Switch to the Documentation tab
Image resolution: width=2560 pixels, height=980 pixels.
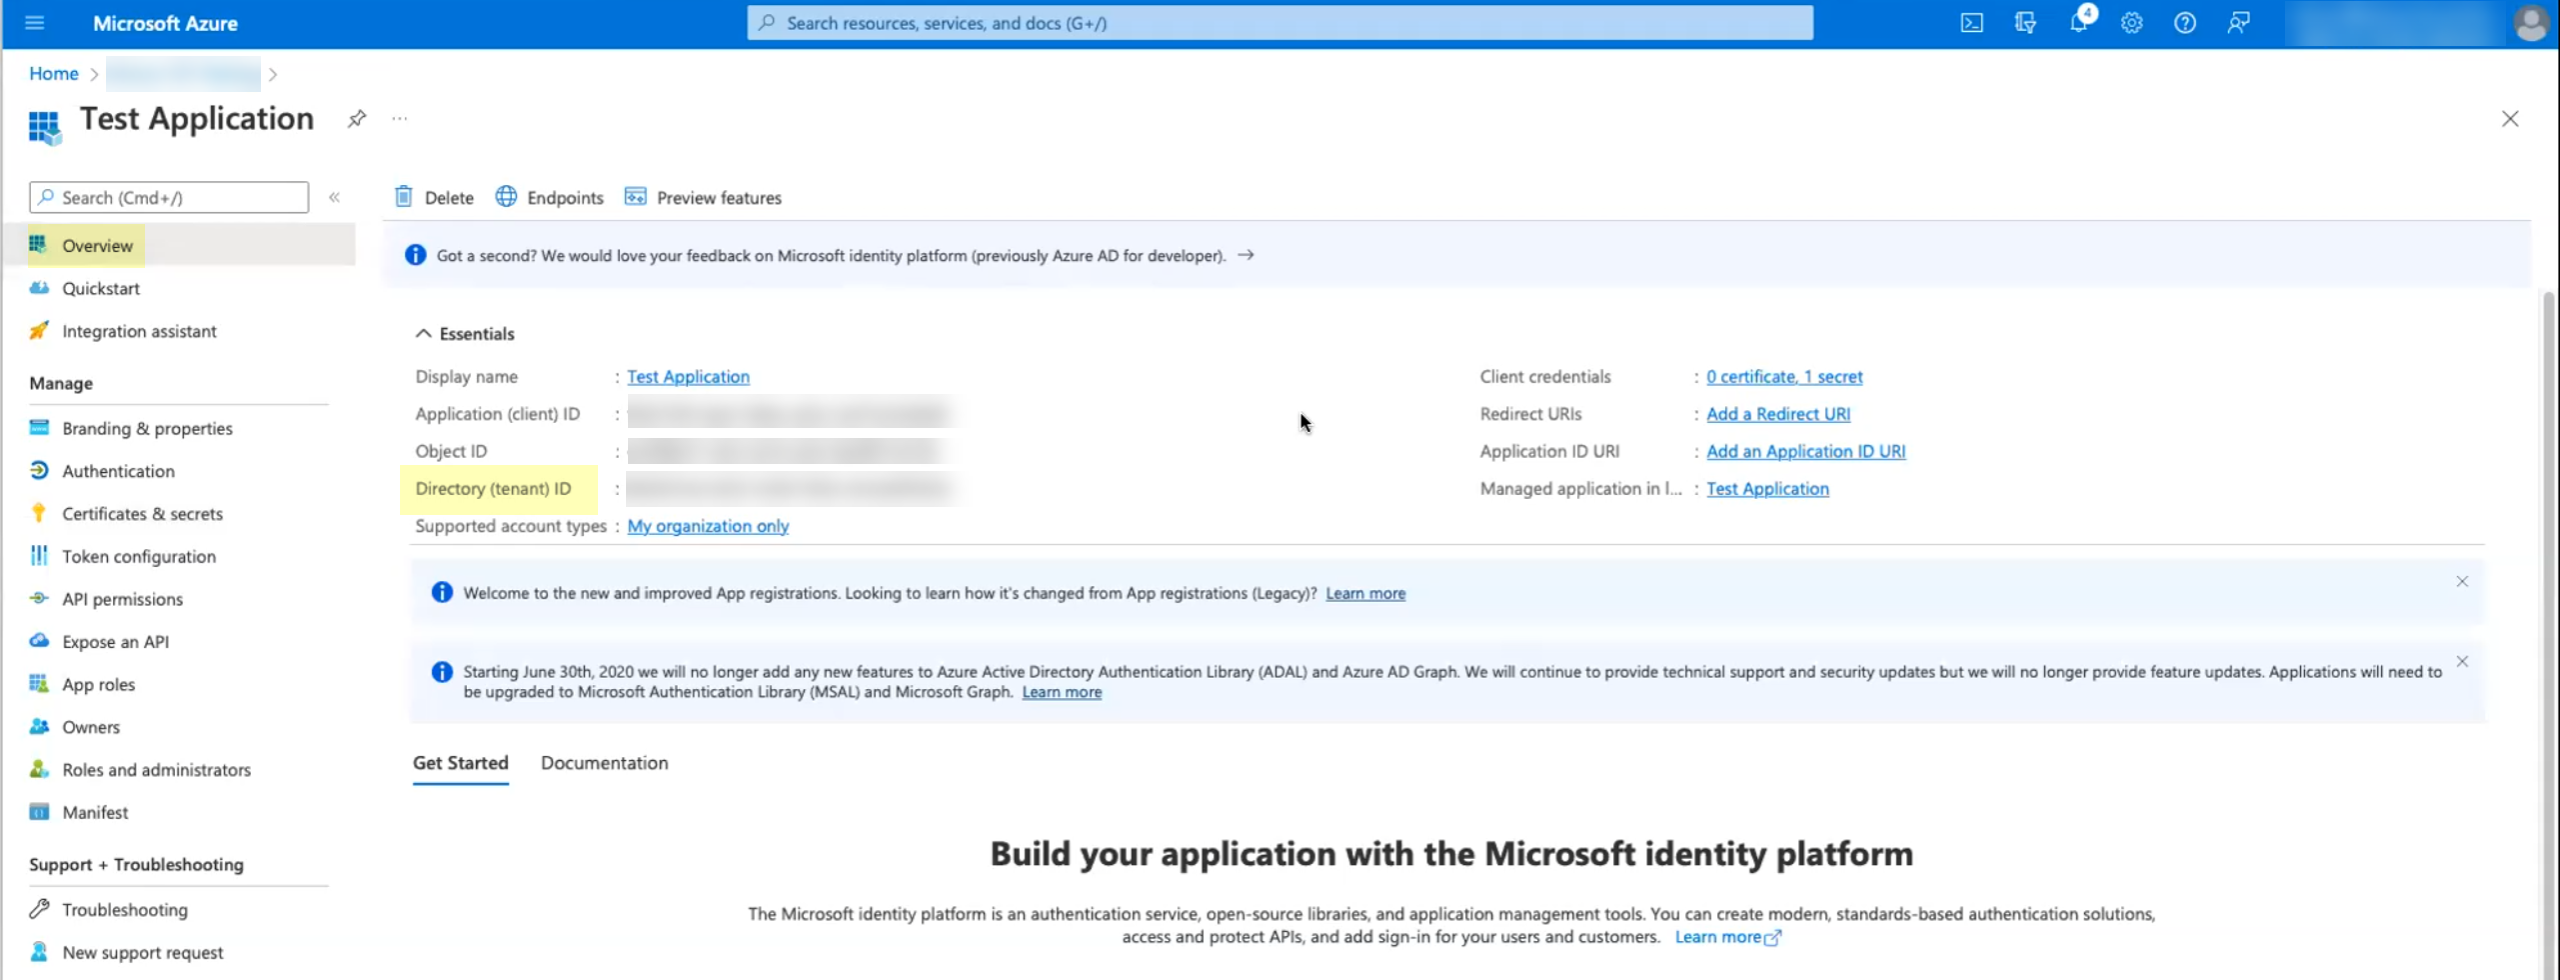click(x=604, y=763)
